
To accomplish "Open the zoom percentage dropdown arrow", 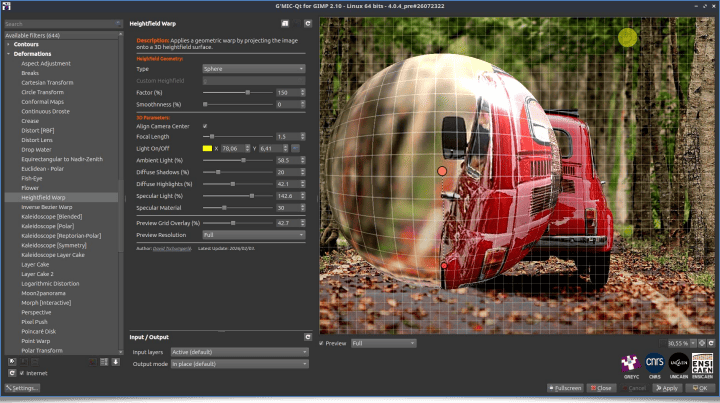I will coord(693,343).
